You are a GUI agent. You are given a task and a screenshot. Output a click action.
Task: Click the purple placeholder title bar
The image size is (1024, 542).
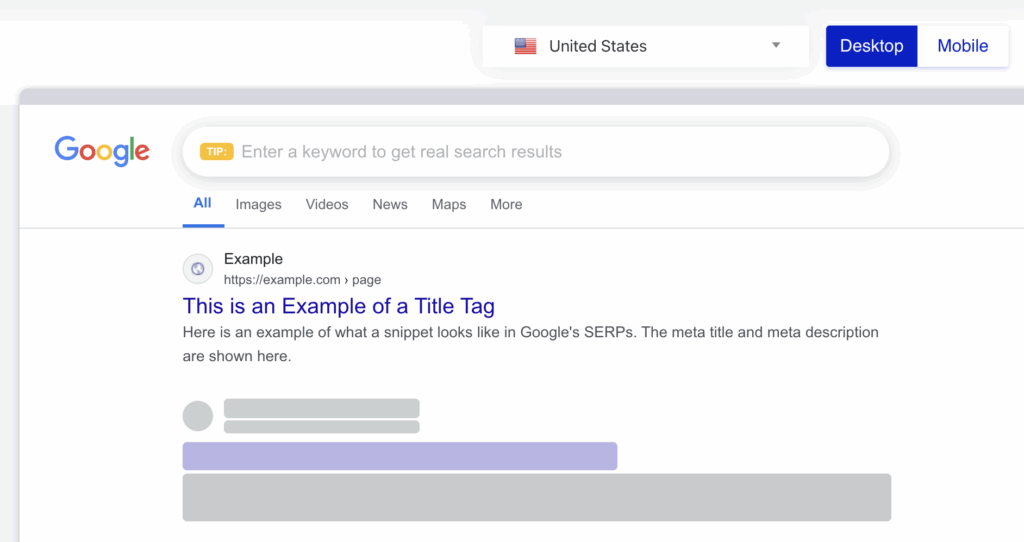tap(400, 456)
